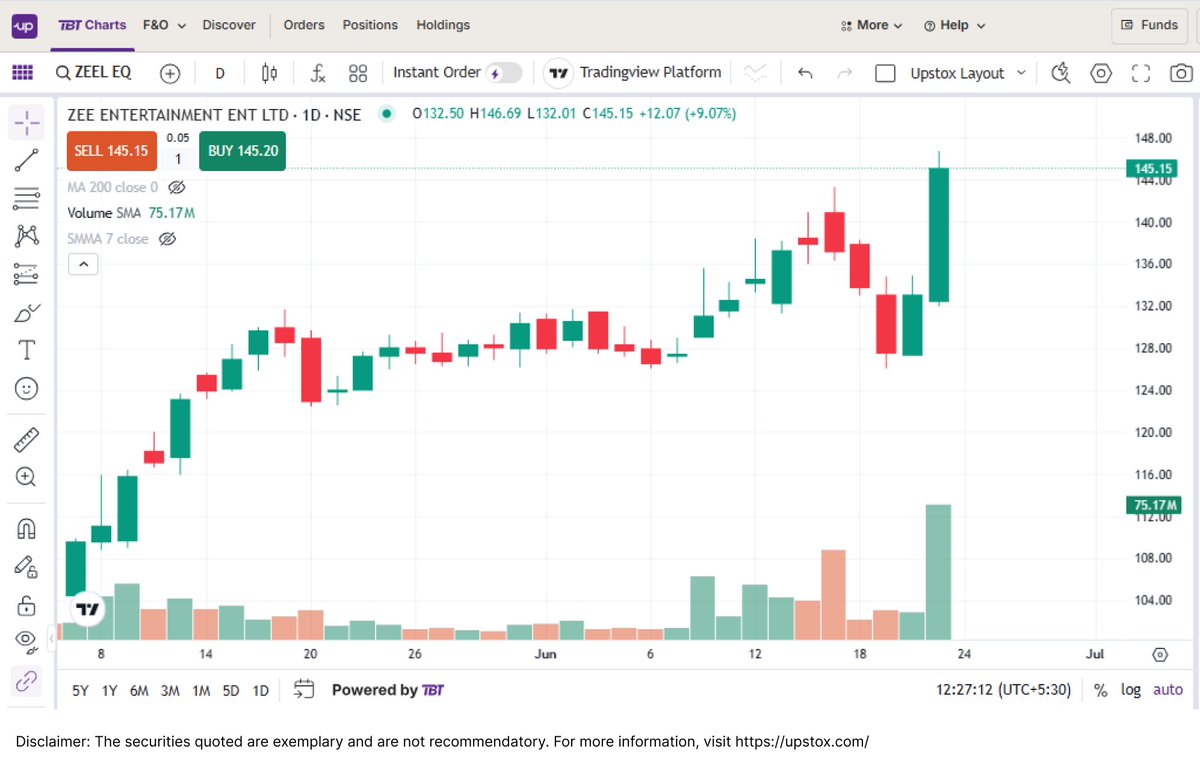This screenshot has height=761, width=1200.
Task: Open the Funds button
Action: tap(1150, 25)
